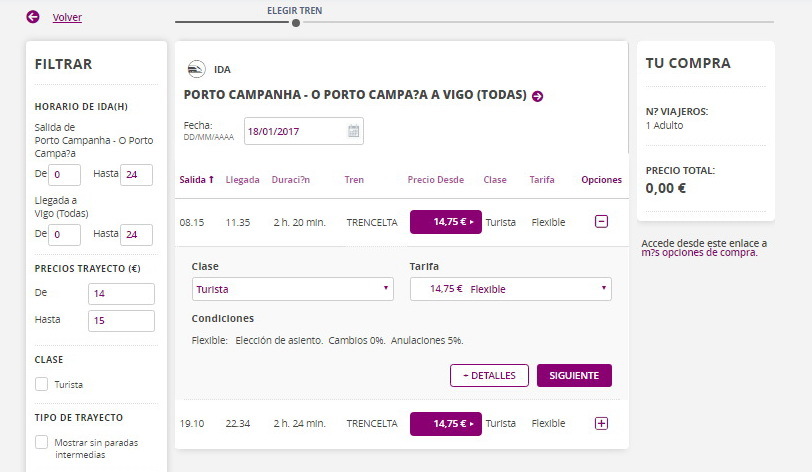Click the 14,75 € price button for 19.10 train
The image size is (812, 472).
(x=445, y=424)
